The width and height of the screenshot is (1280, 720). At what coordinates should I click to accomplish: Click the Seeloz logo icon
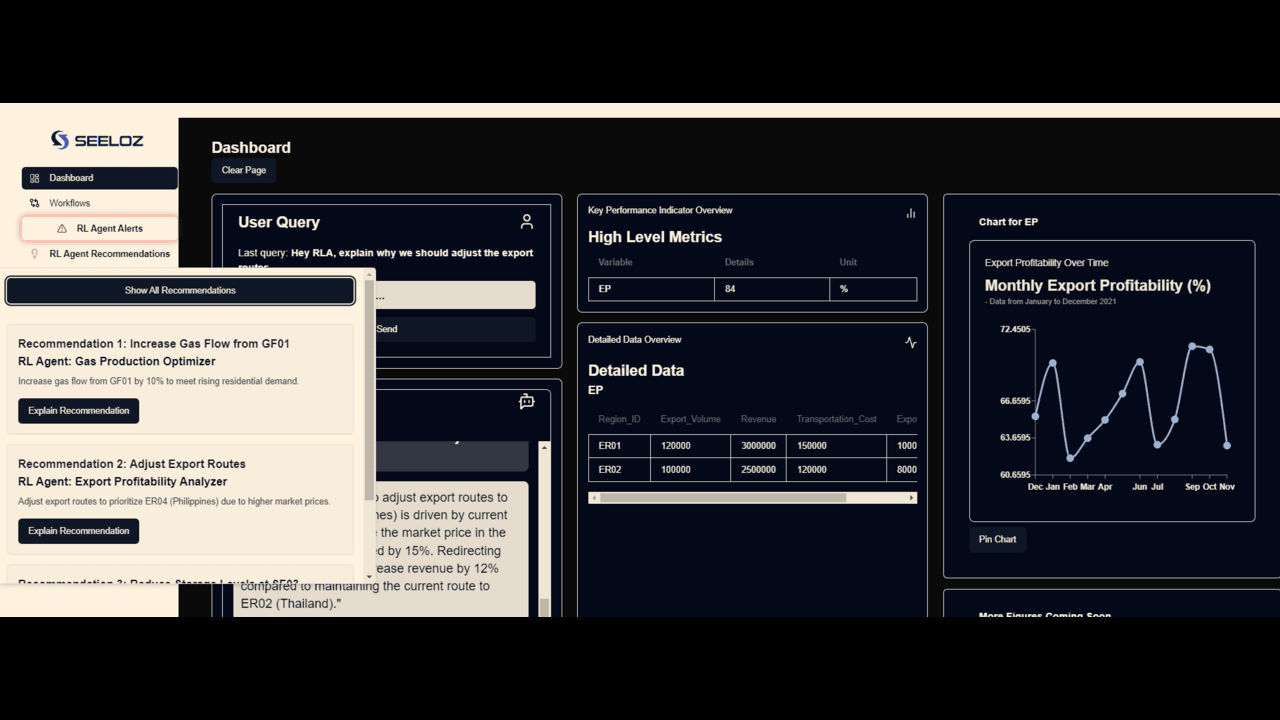[60, 140]
